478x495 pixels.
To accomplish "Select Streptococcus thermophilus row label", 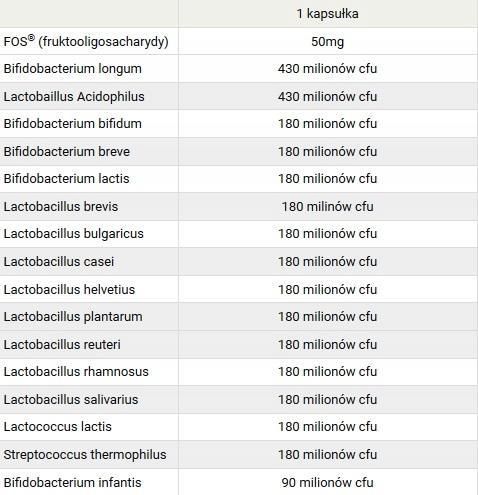I will click(85, 455).
